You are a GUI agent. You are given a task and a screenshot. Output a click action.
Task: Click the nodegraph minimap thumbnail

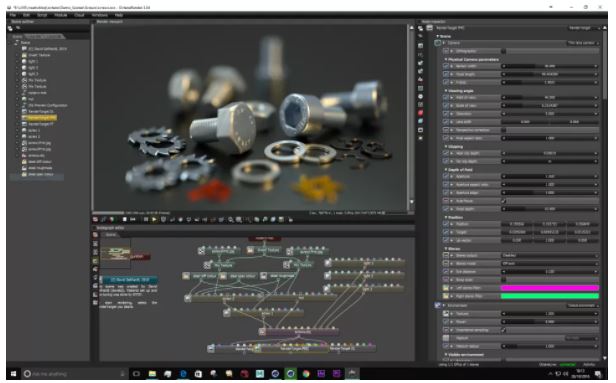[x=115, y=254]
